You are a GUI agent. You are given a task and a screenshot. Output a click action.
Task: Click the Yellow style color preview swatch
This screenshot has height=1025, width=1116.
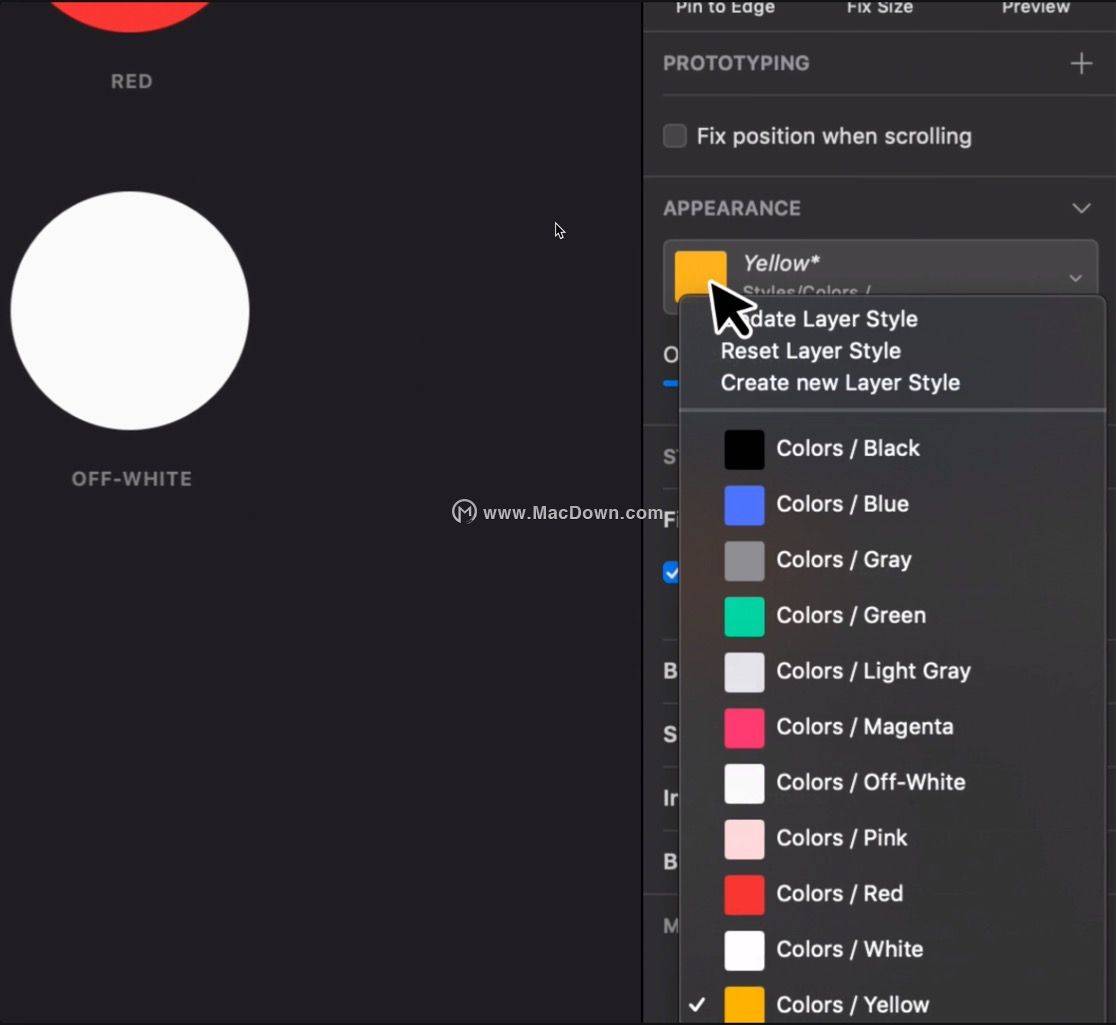tap(700, 275)
